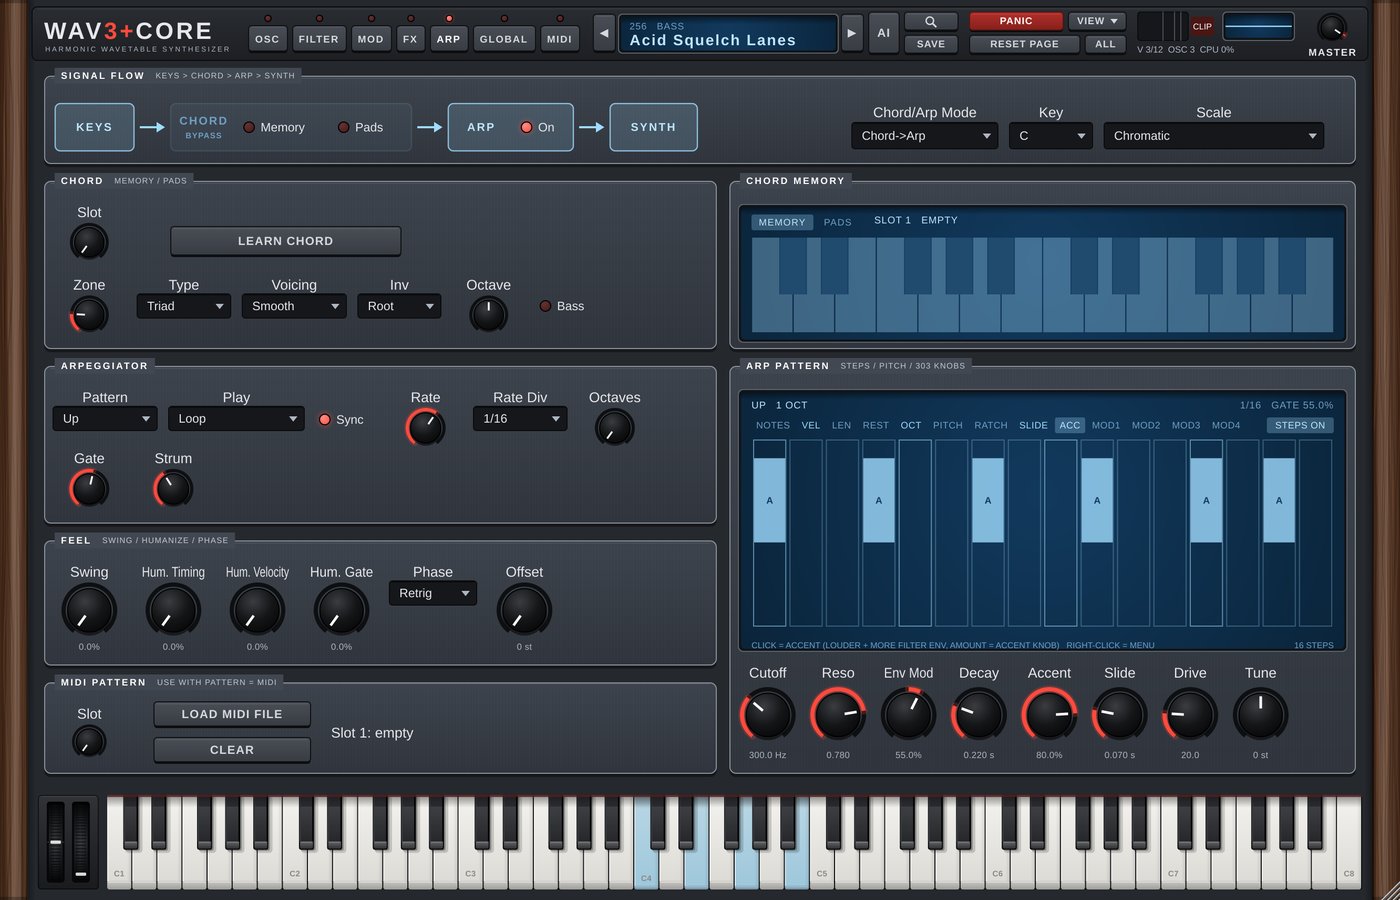Screen dimensions: 1400x900
Task: Click the Tune knob
Action: (x=1260, y=715)
